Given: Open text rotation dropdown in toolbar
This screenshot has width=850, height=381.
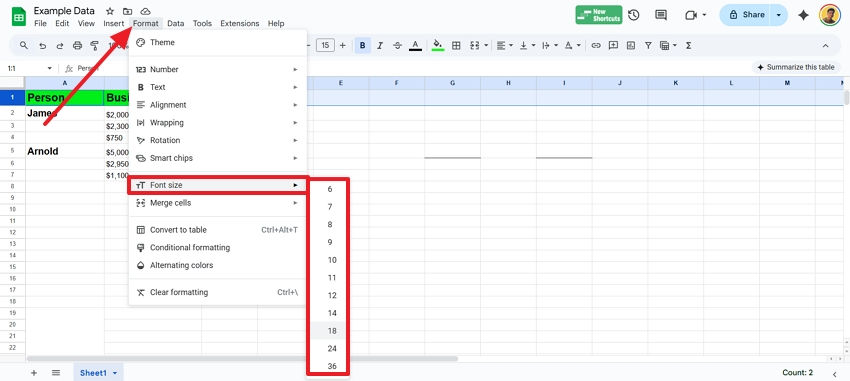Looking at the screenshot, I should [x=572, y=46].
